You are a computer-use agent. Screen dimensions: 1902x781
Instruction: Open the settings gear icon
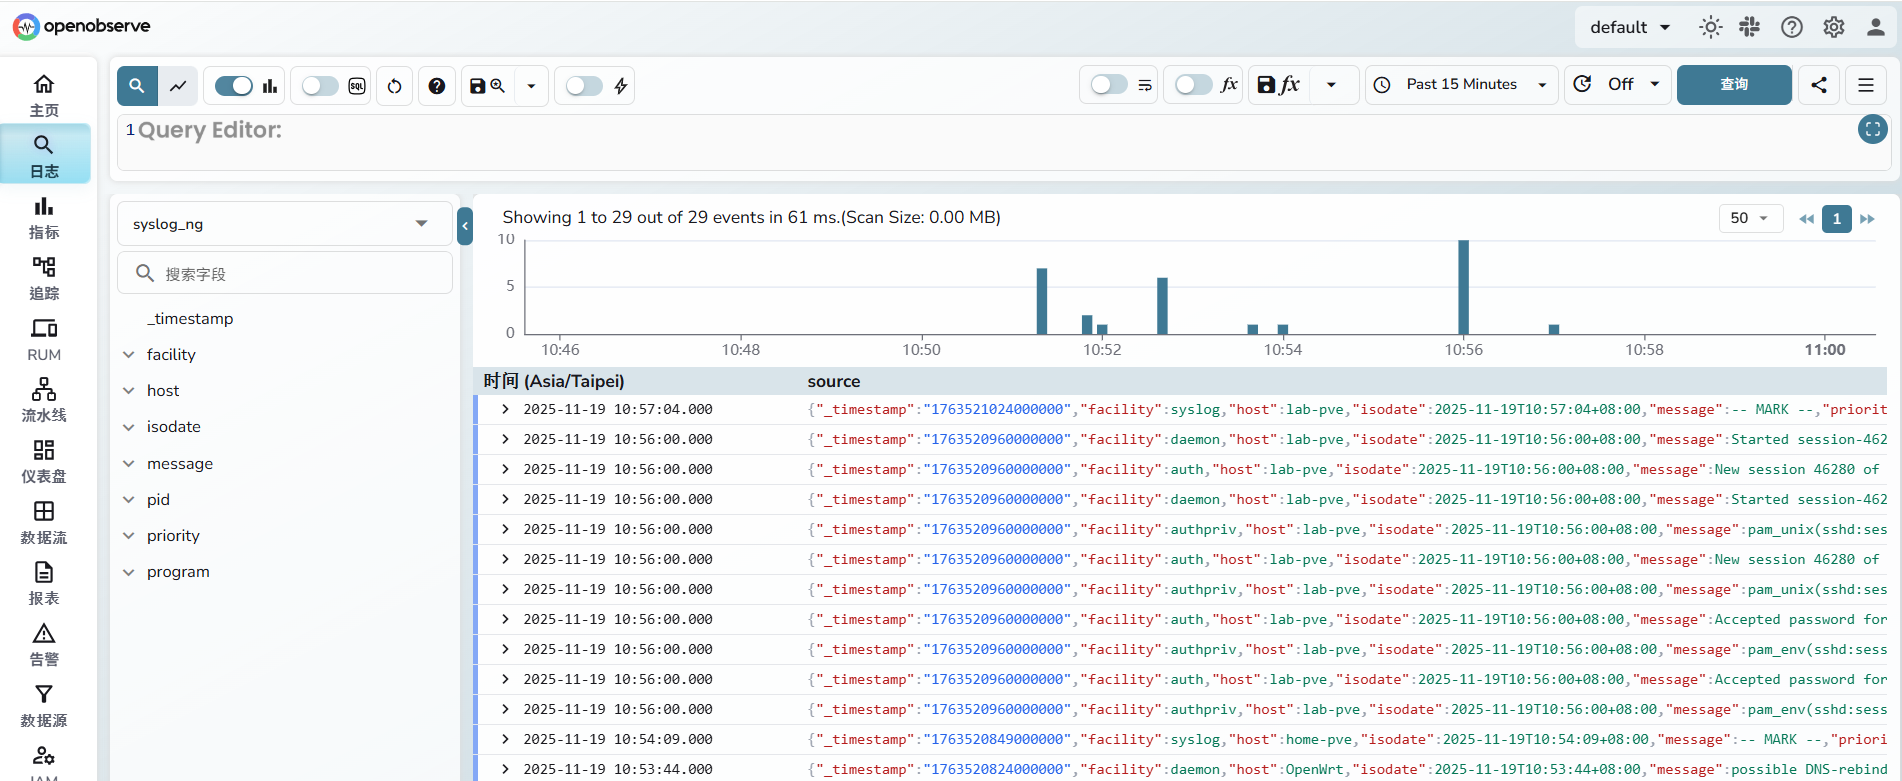(x=1833, y=27)
